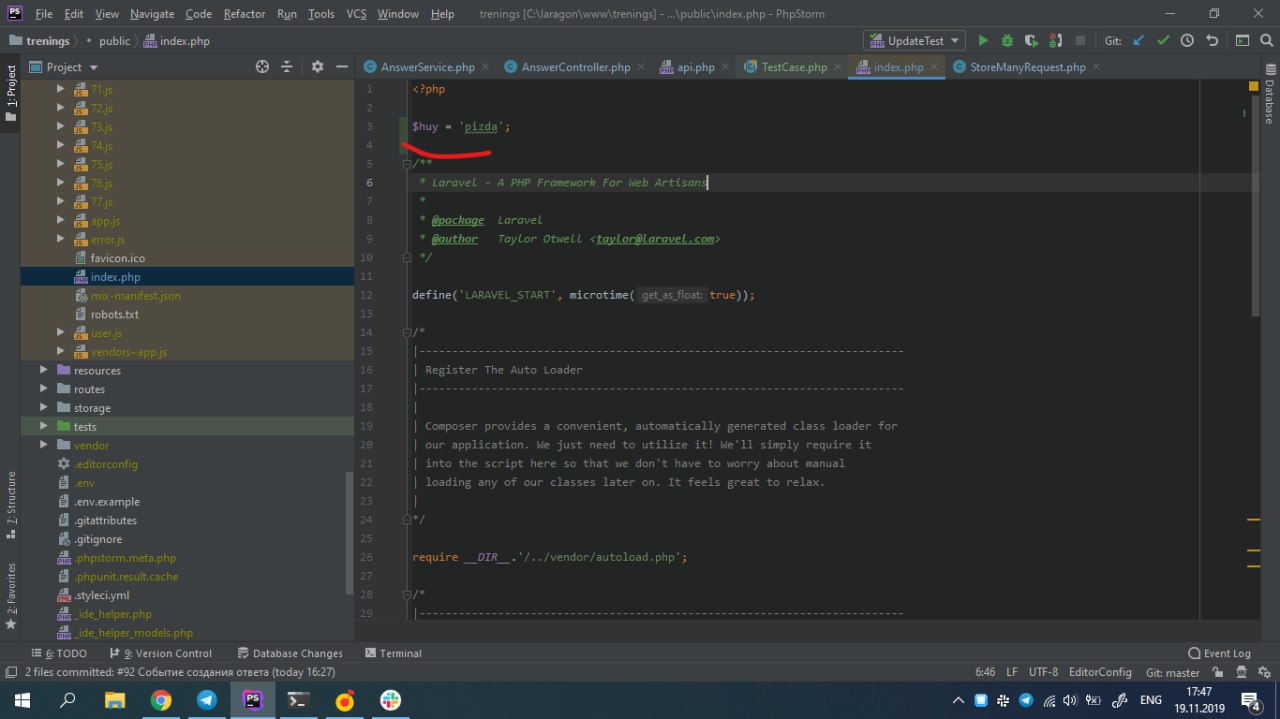Open Database Changes tool window
1280x719 pixels.
pos(289,653)
